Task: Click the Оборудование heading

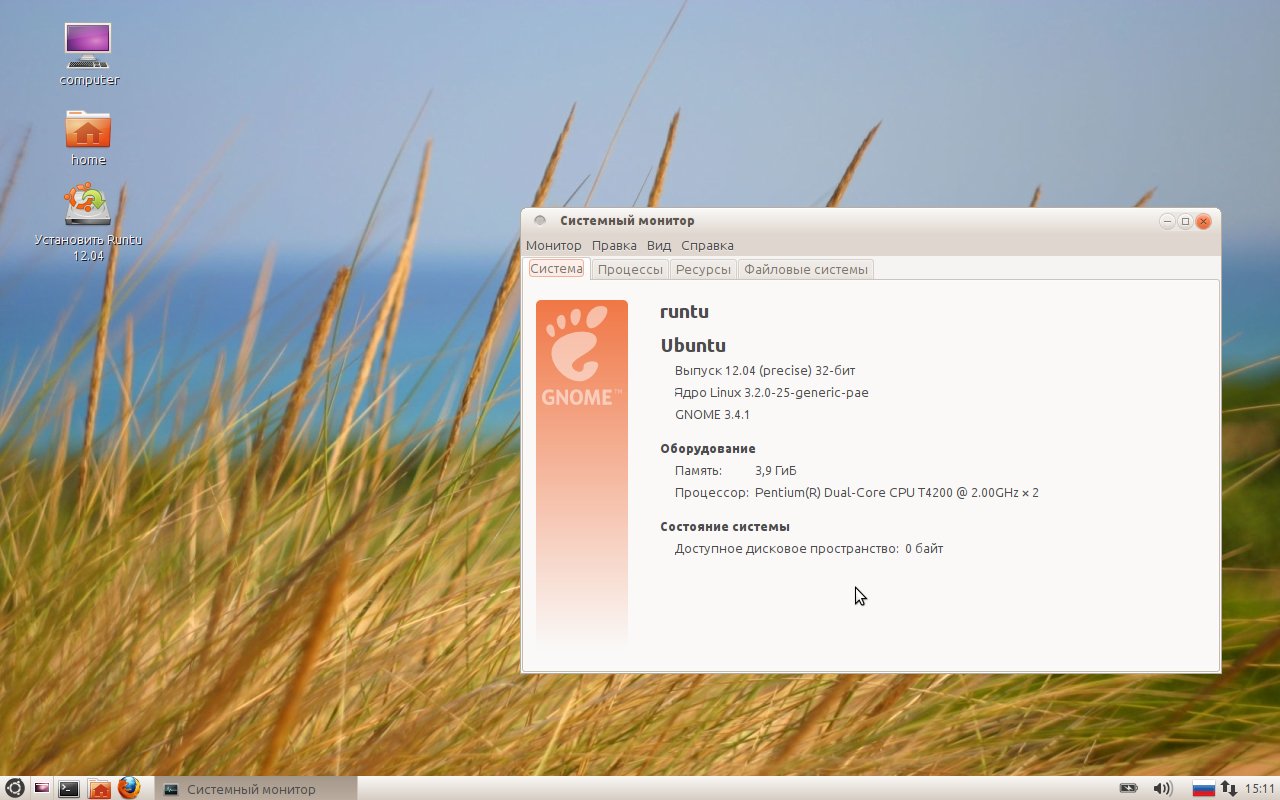Action: [x=708, y=449]
